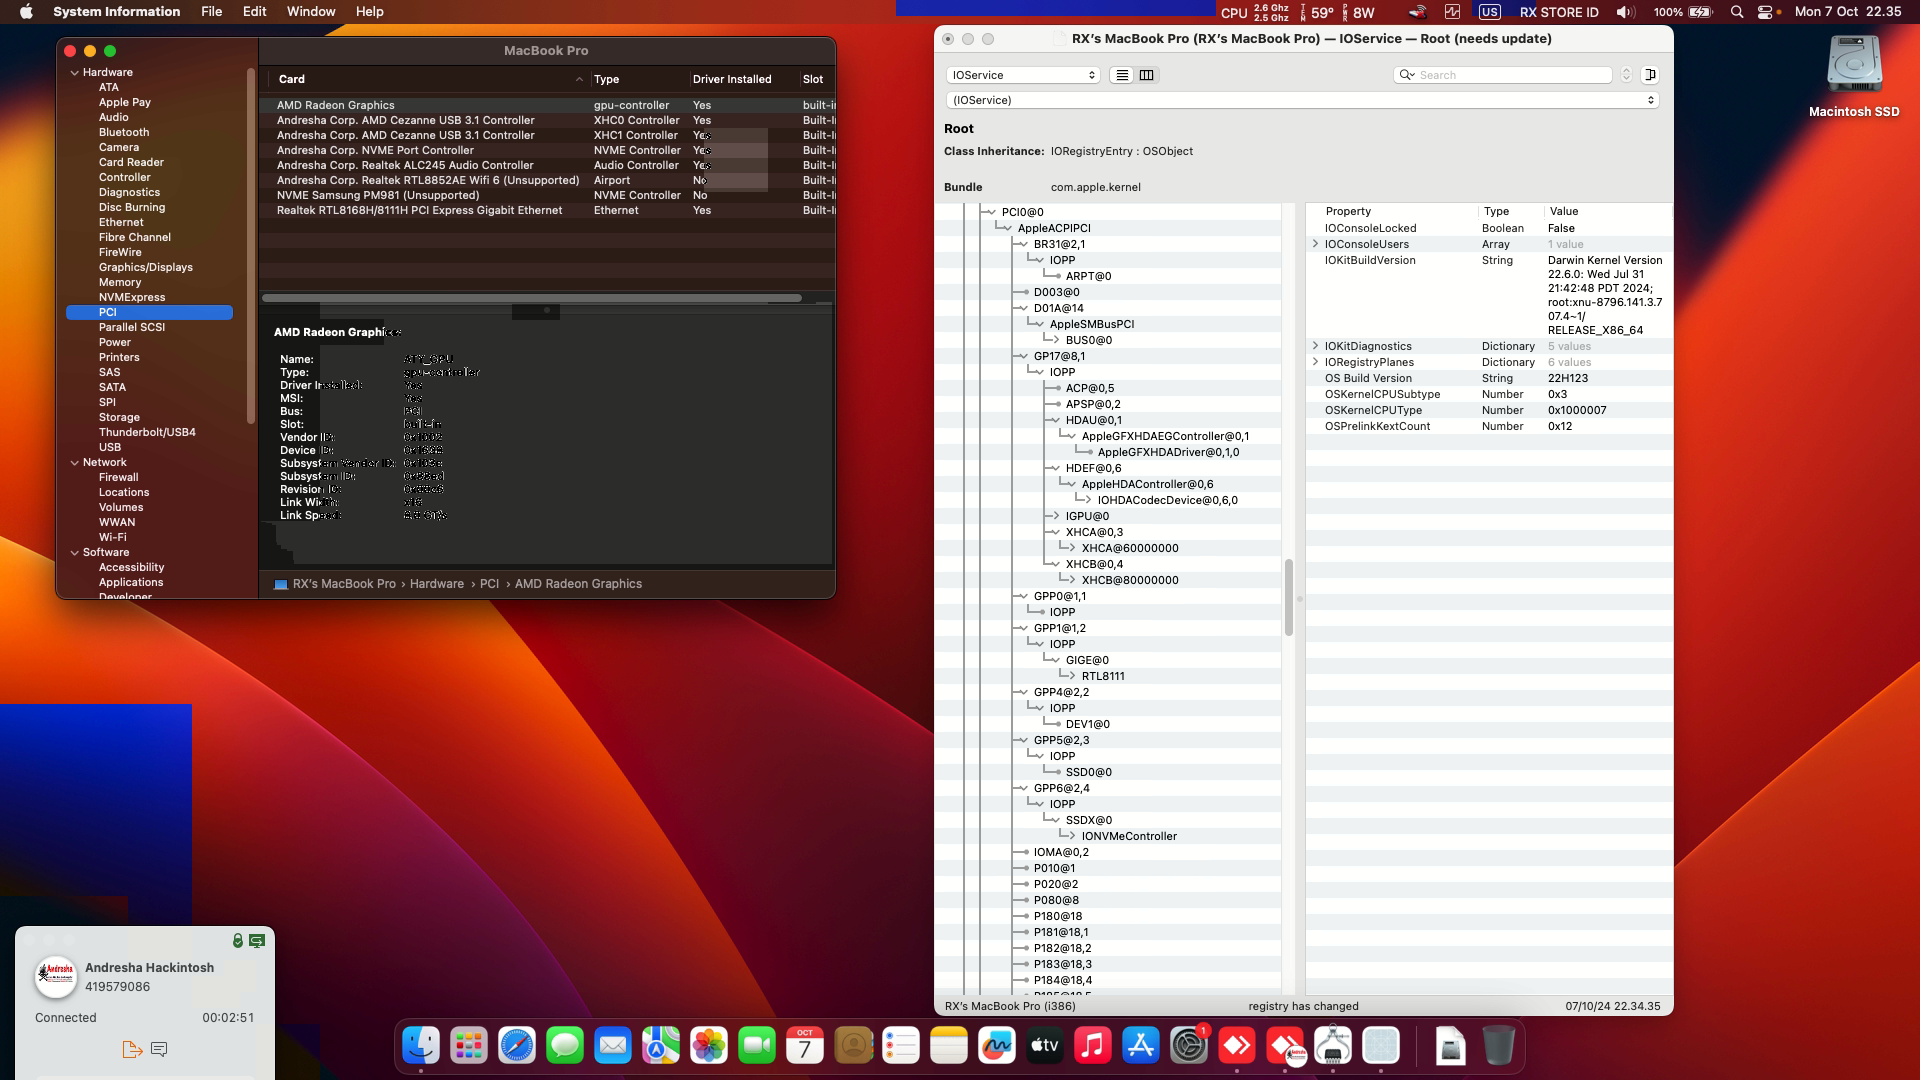Screen dimensions: 1920x1080
Task: Open Music app in the Dock
Action: [1093, 1046]
